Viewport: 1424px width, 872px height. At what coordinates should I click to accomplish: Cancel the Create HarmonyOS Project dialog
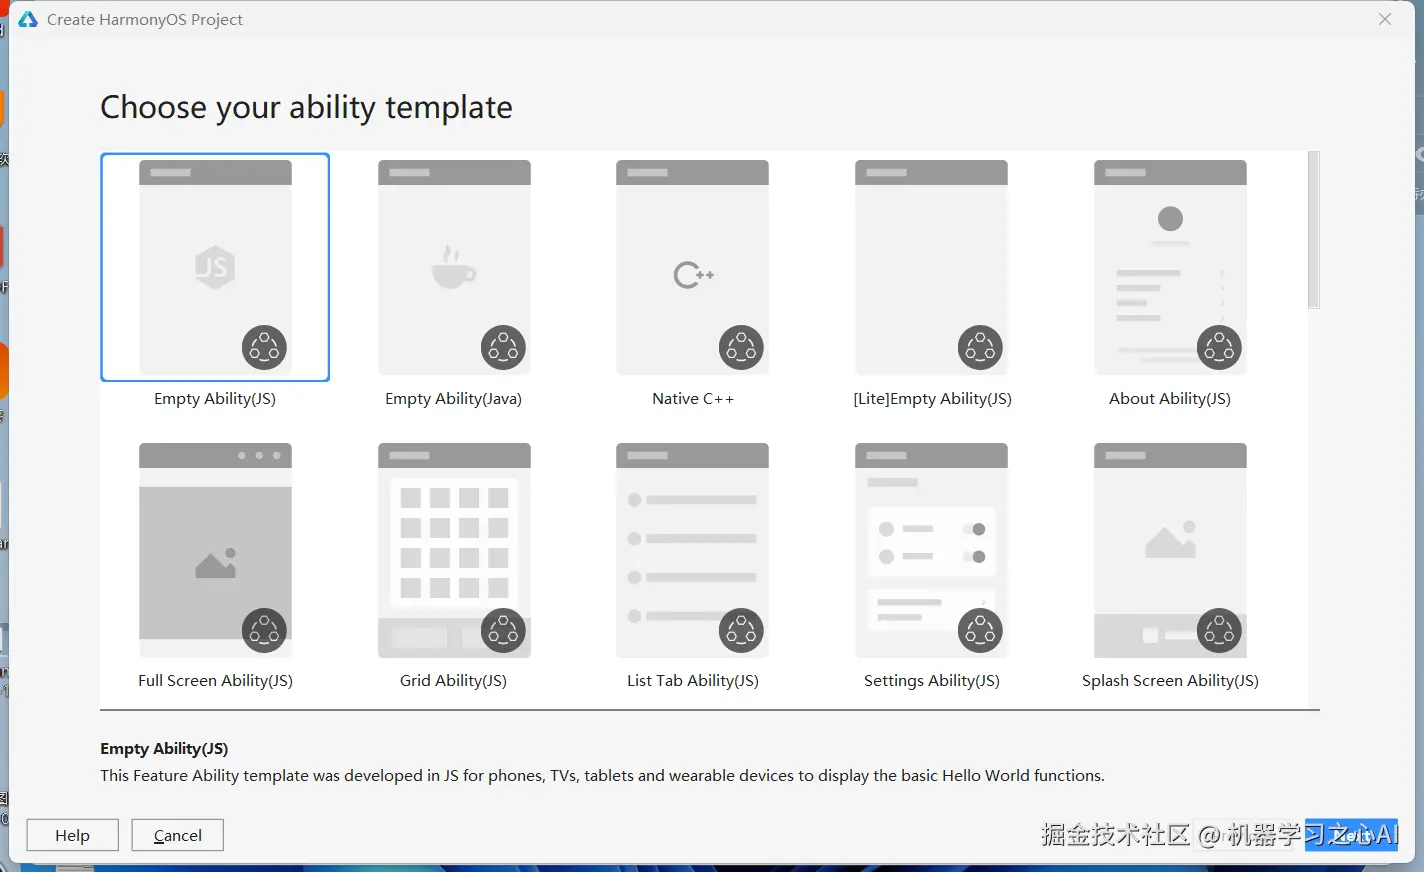pos(178,835)
